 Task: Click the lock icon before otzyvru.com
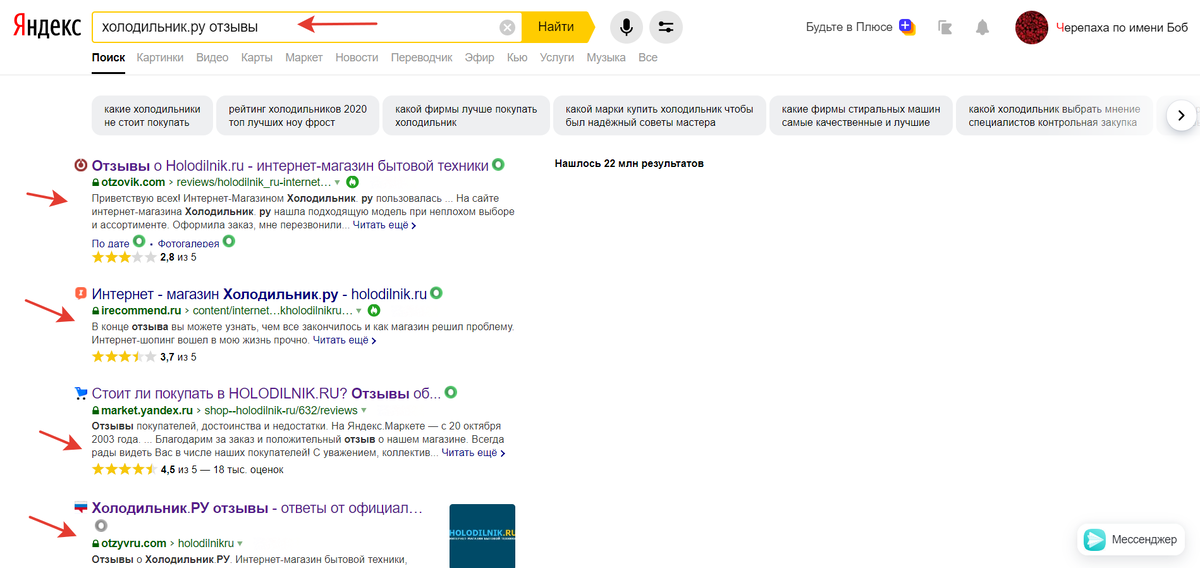[96, 543]
